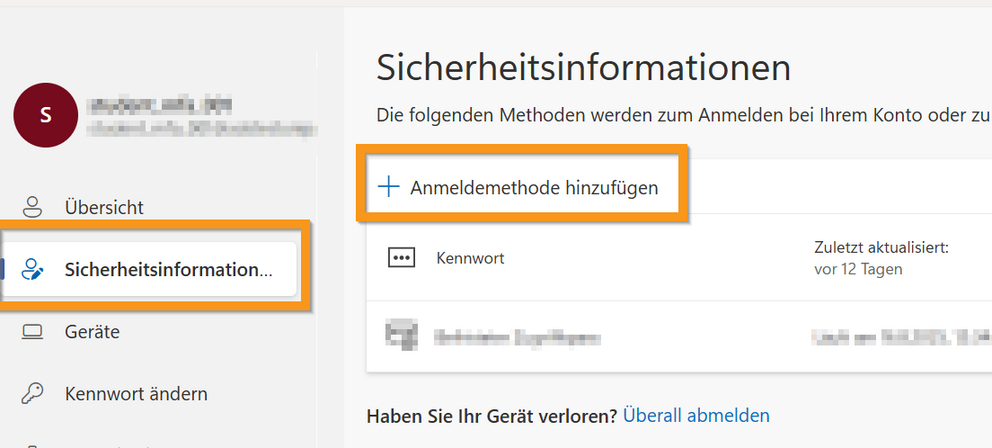Click the plus icon to add sign-in method
This screenshot has height=448, width=992.
pos(387,187)
